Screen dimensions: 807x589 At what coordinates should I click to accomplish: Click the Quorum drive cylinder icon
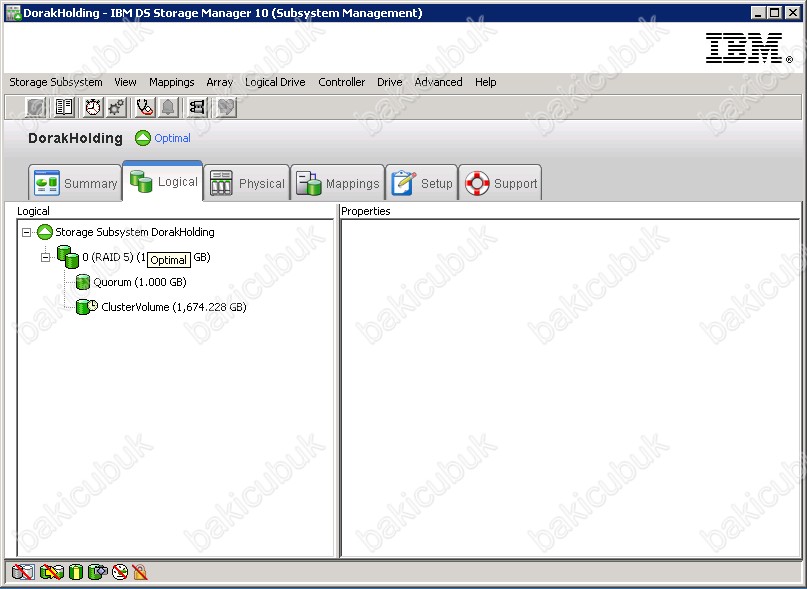coord(82,282)
